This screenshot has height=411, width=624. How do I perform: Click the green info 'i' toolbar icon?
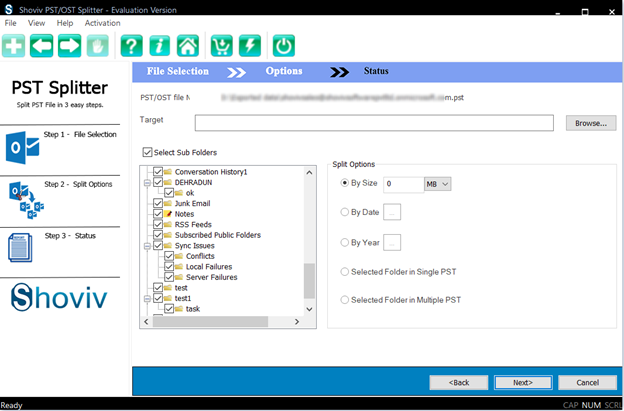[x=160, y=46]
